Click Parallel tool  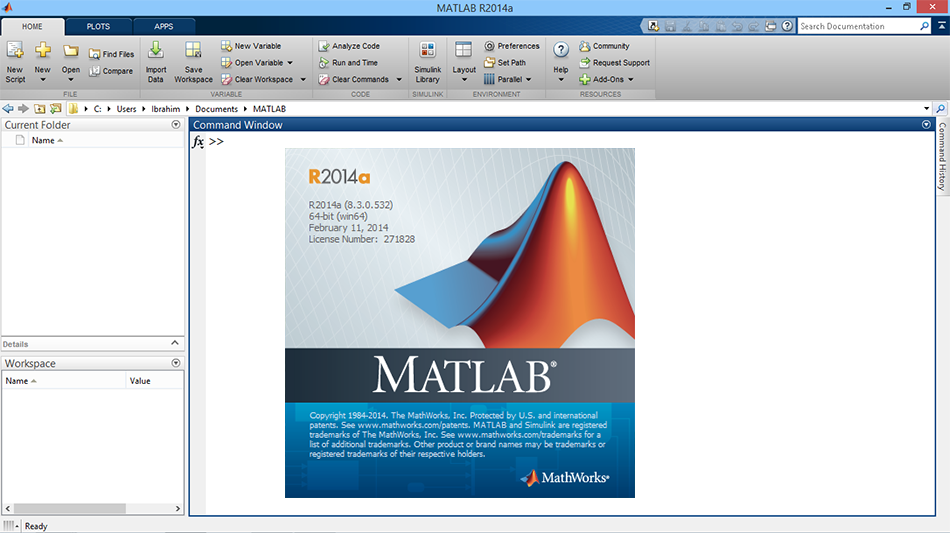tap(503, 79)
